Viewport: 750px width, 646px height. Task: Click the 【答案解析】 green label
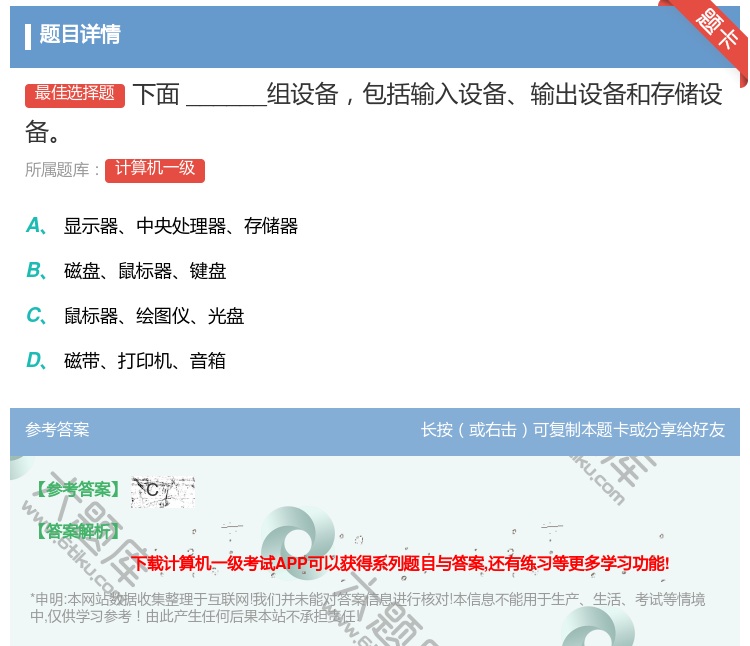(x=78, y=531)
